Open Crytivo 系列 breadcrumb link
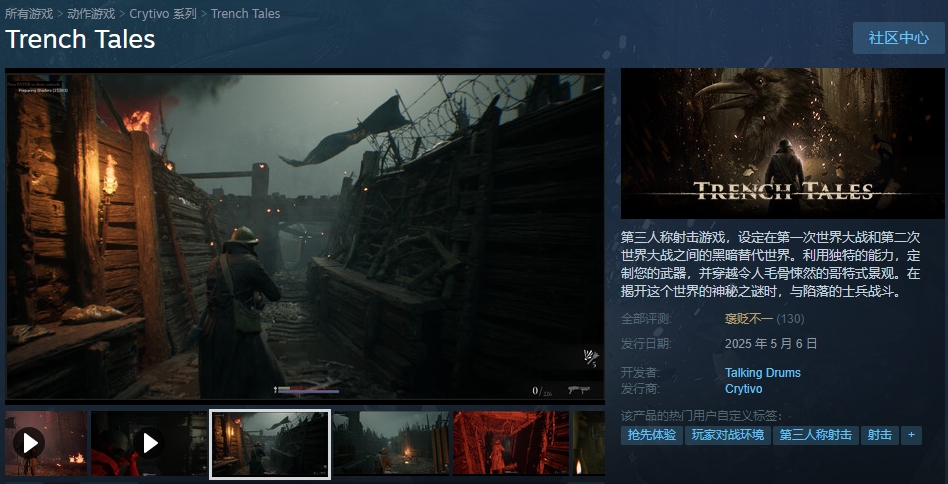Image resolution: width=948 pixels, height=484 pixels. 163,13
